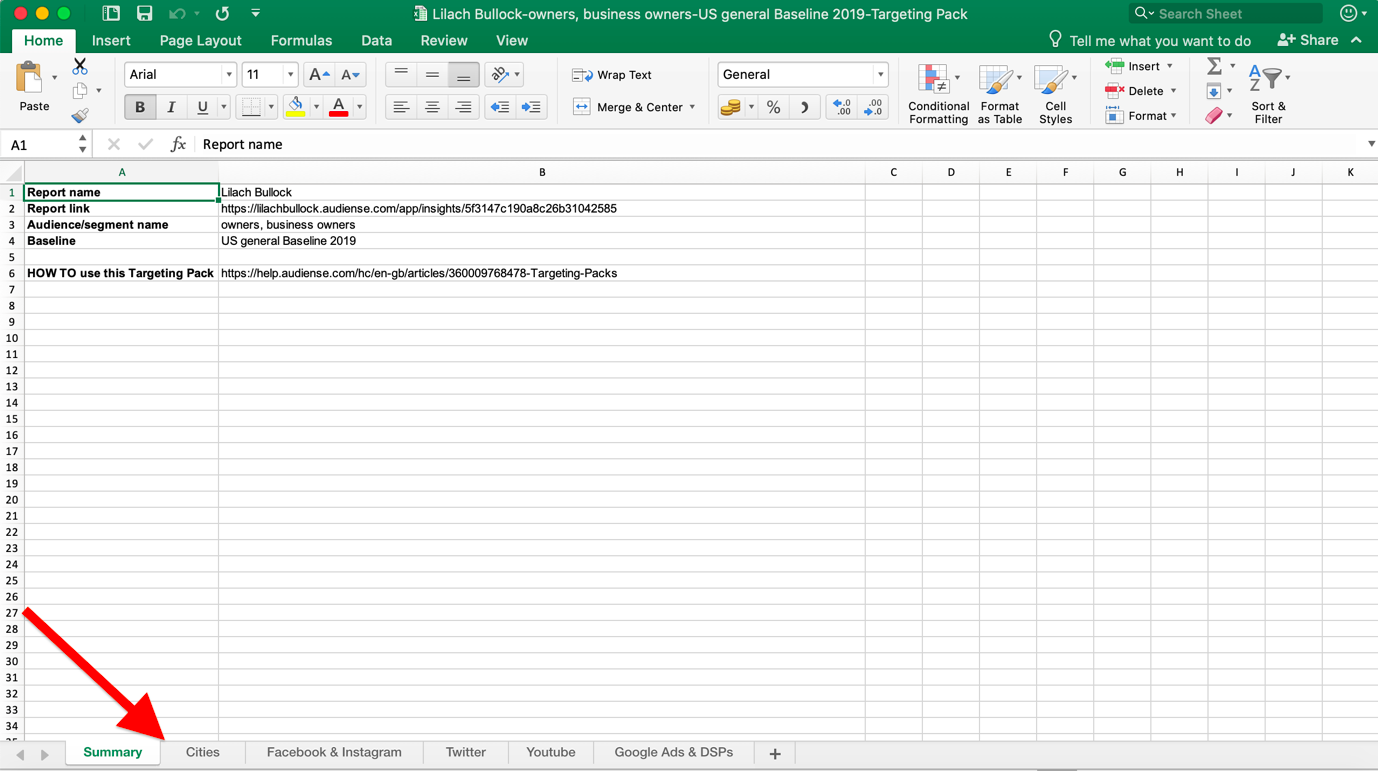
Task: Open the feedback smiley icon
Action: tap(1348, 13)
